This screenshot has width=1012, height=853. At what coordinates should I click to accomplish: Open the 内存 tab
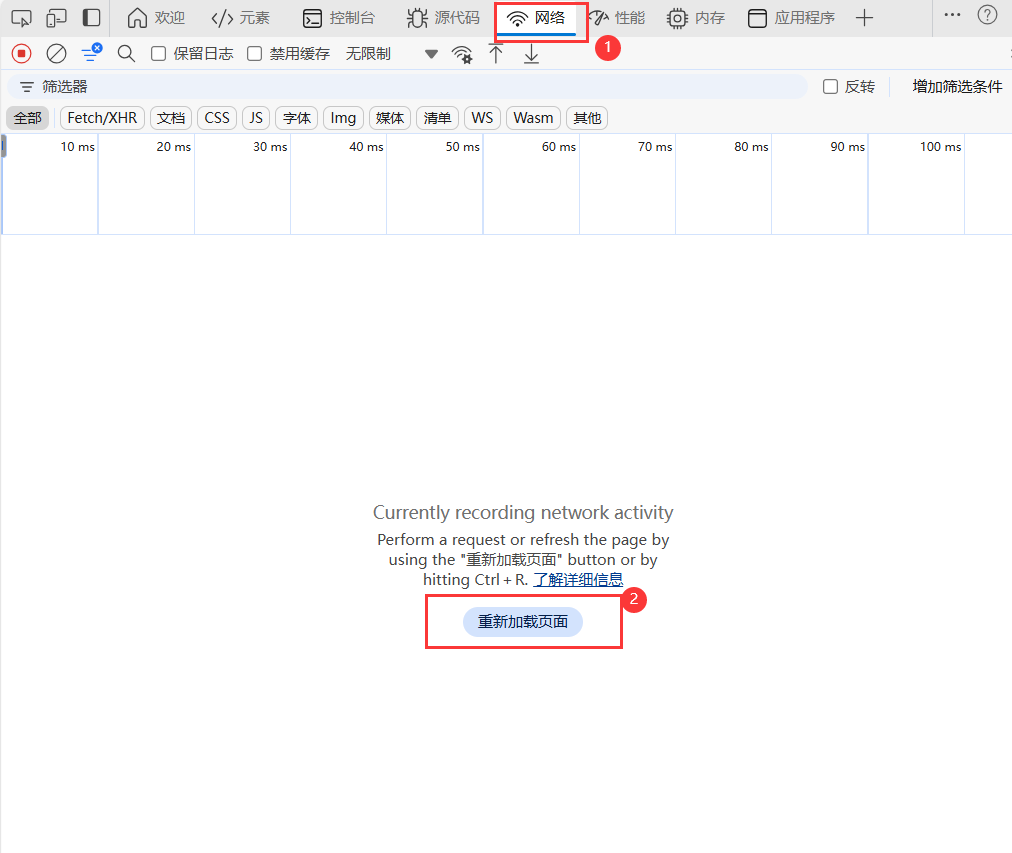click(696, 18)
